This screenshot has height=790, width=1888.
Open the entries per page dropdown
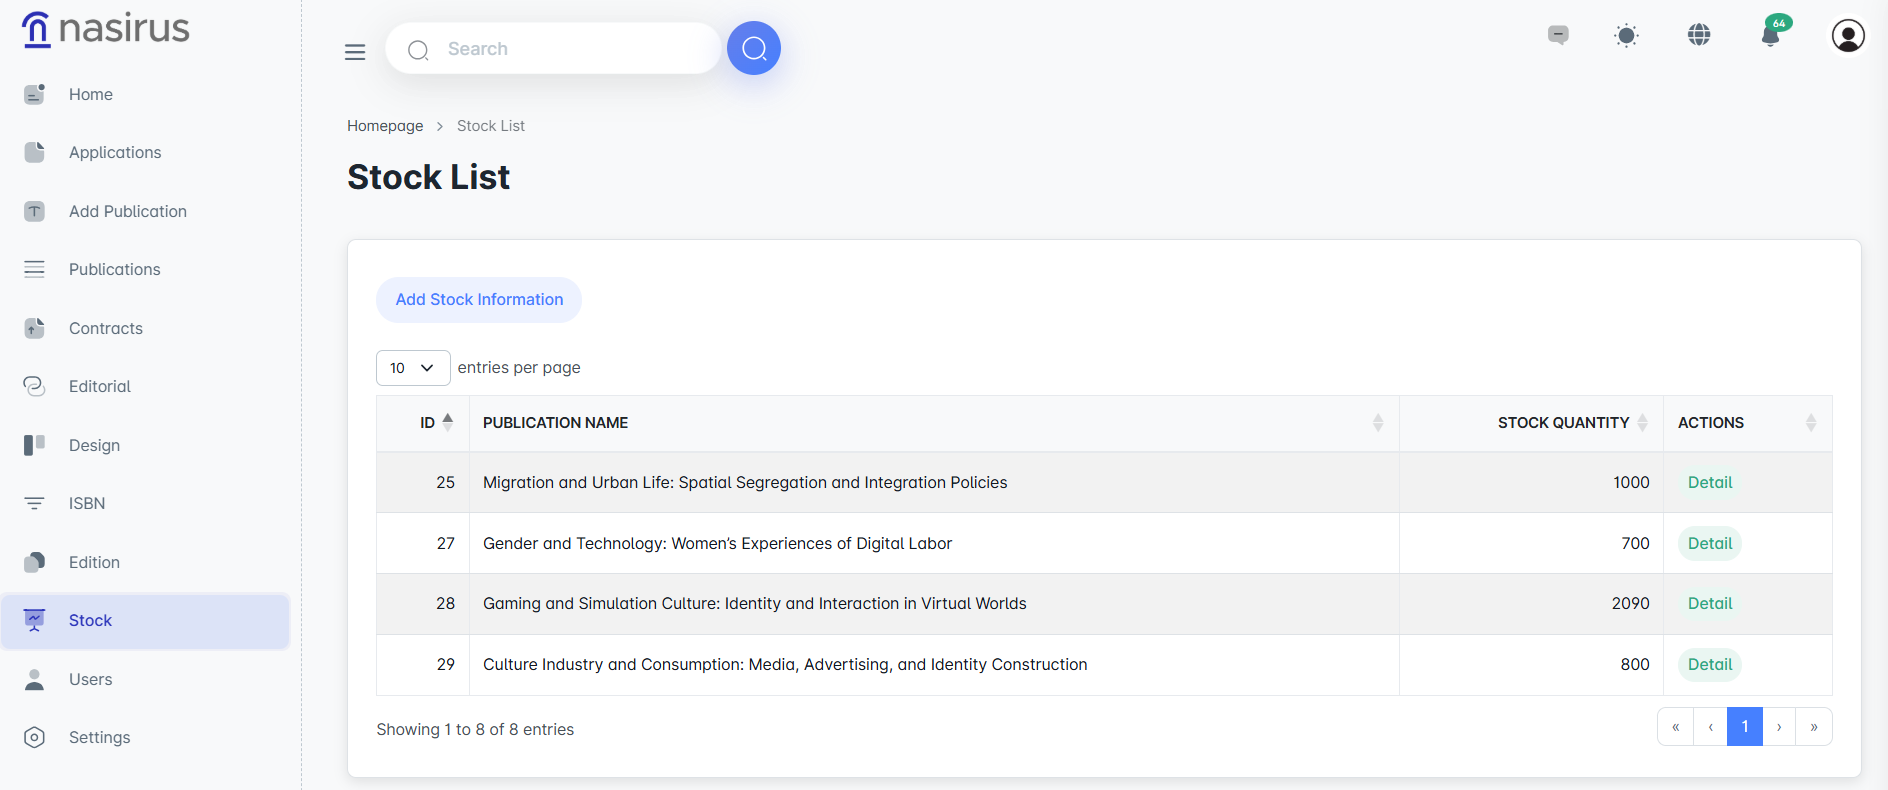412,368
